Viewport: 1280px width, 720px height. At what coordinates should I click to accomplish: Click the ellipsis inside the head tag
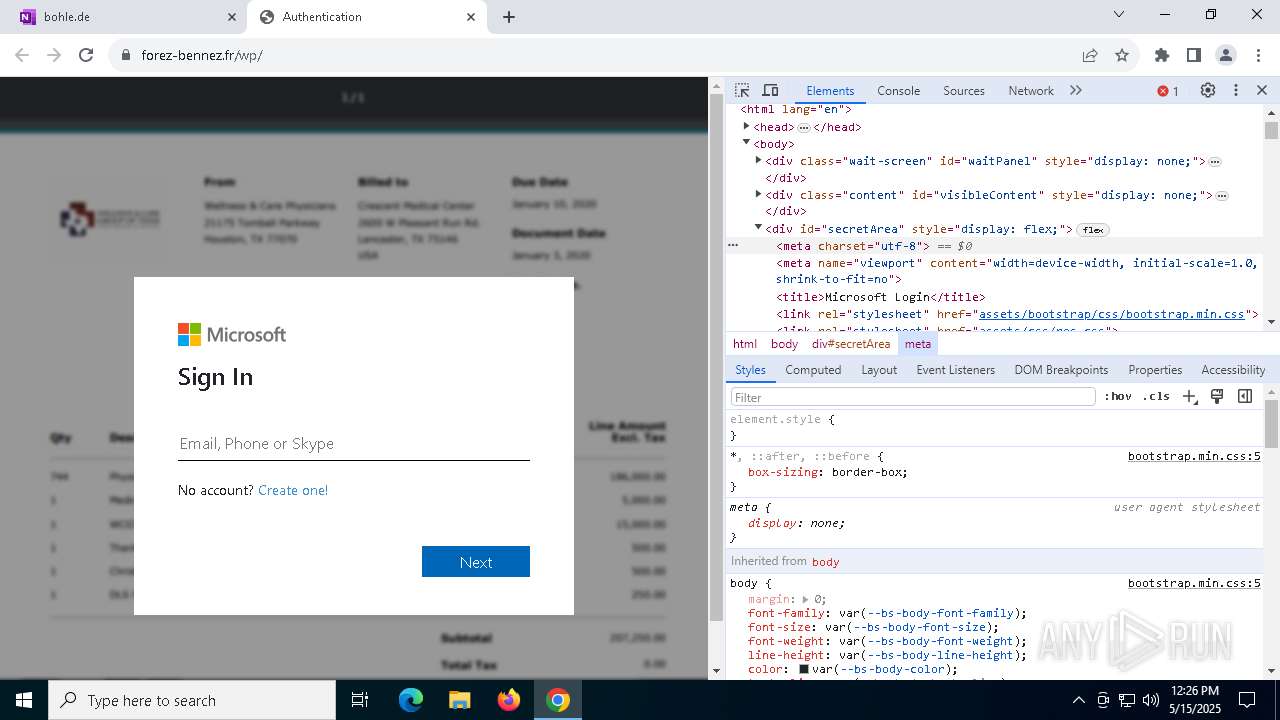pyautogui.click(x=804, y=128)
